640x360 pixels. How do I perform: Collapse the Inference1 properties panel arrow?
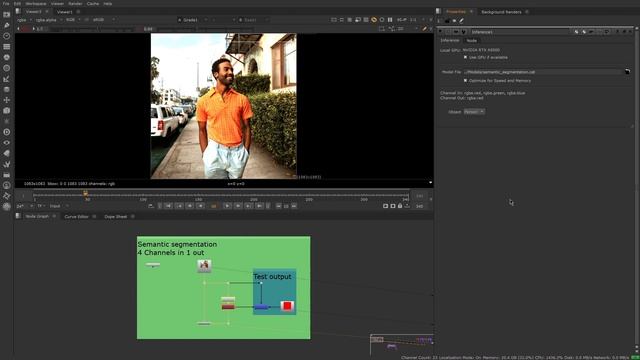[x=440, y=32]
